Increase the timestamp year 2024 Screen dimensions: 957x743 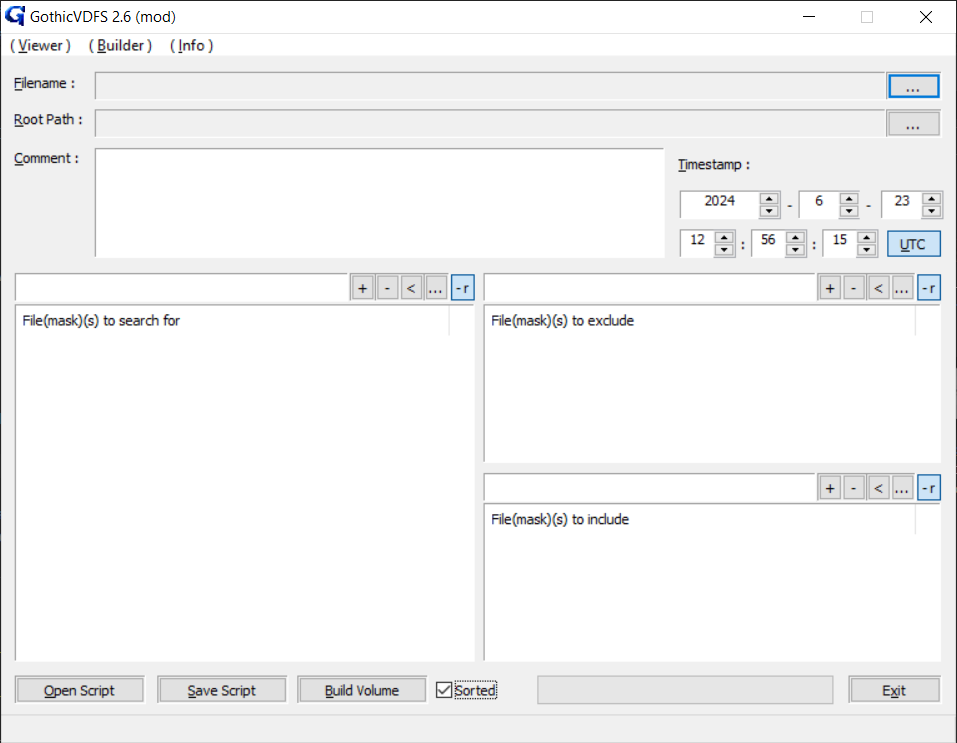pyautogui.click(x=769, y=198)
